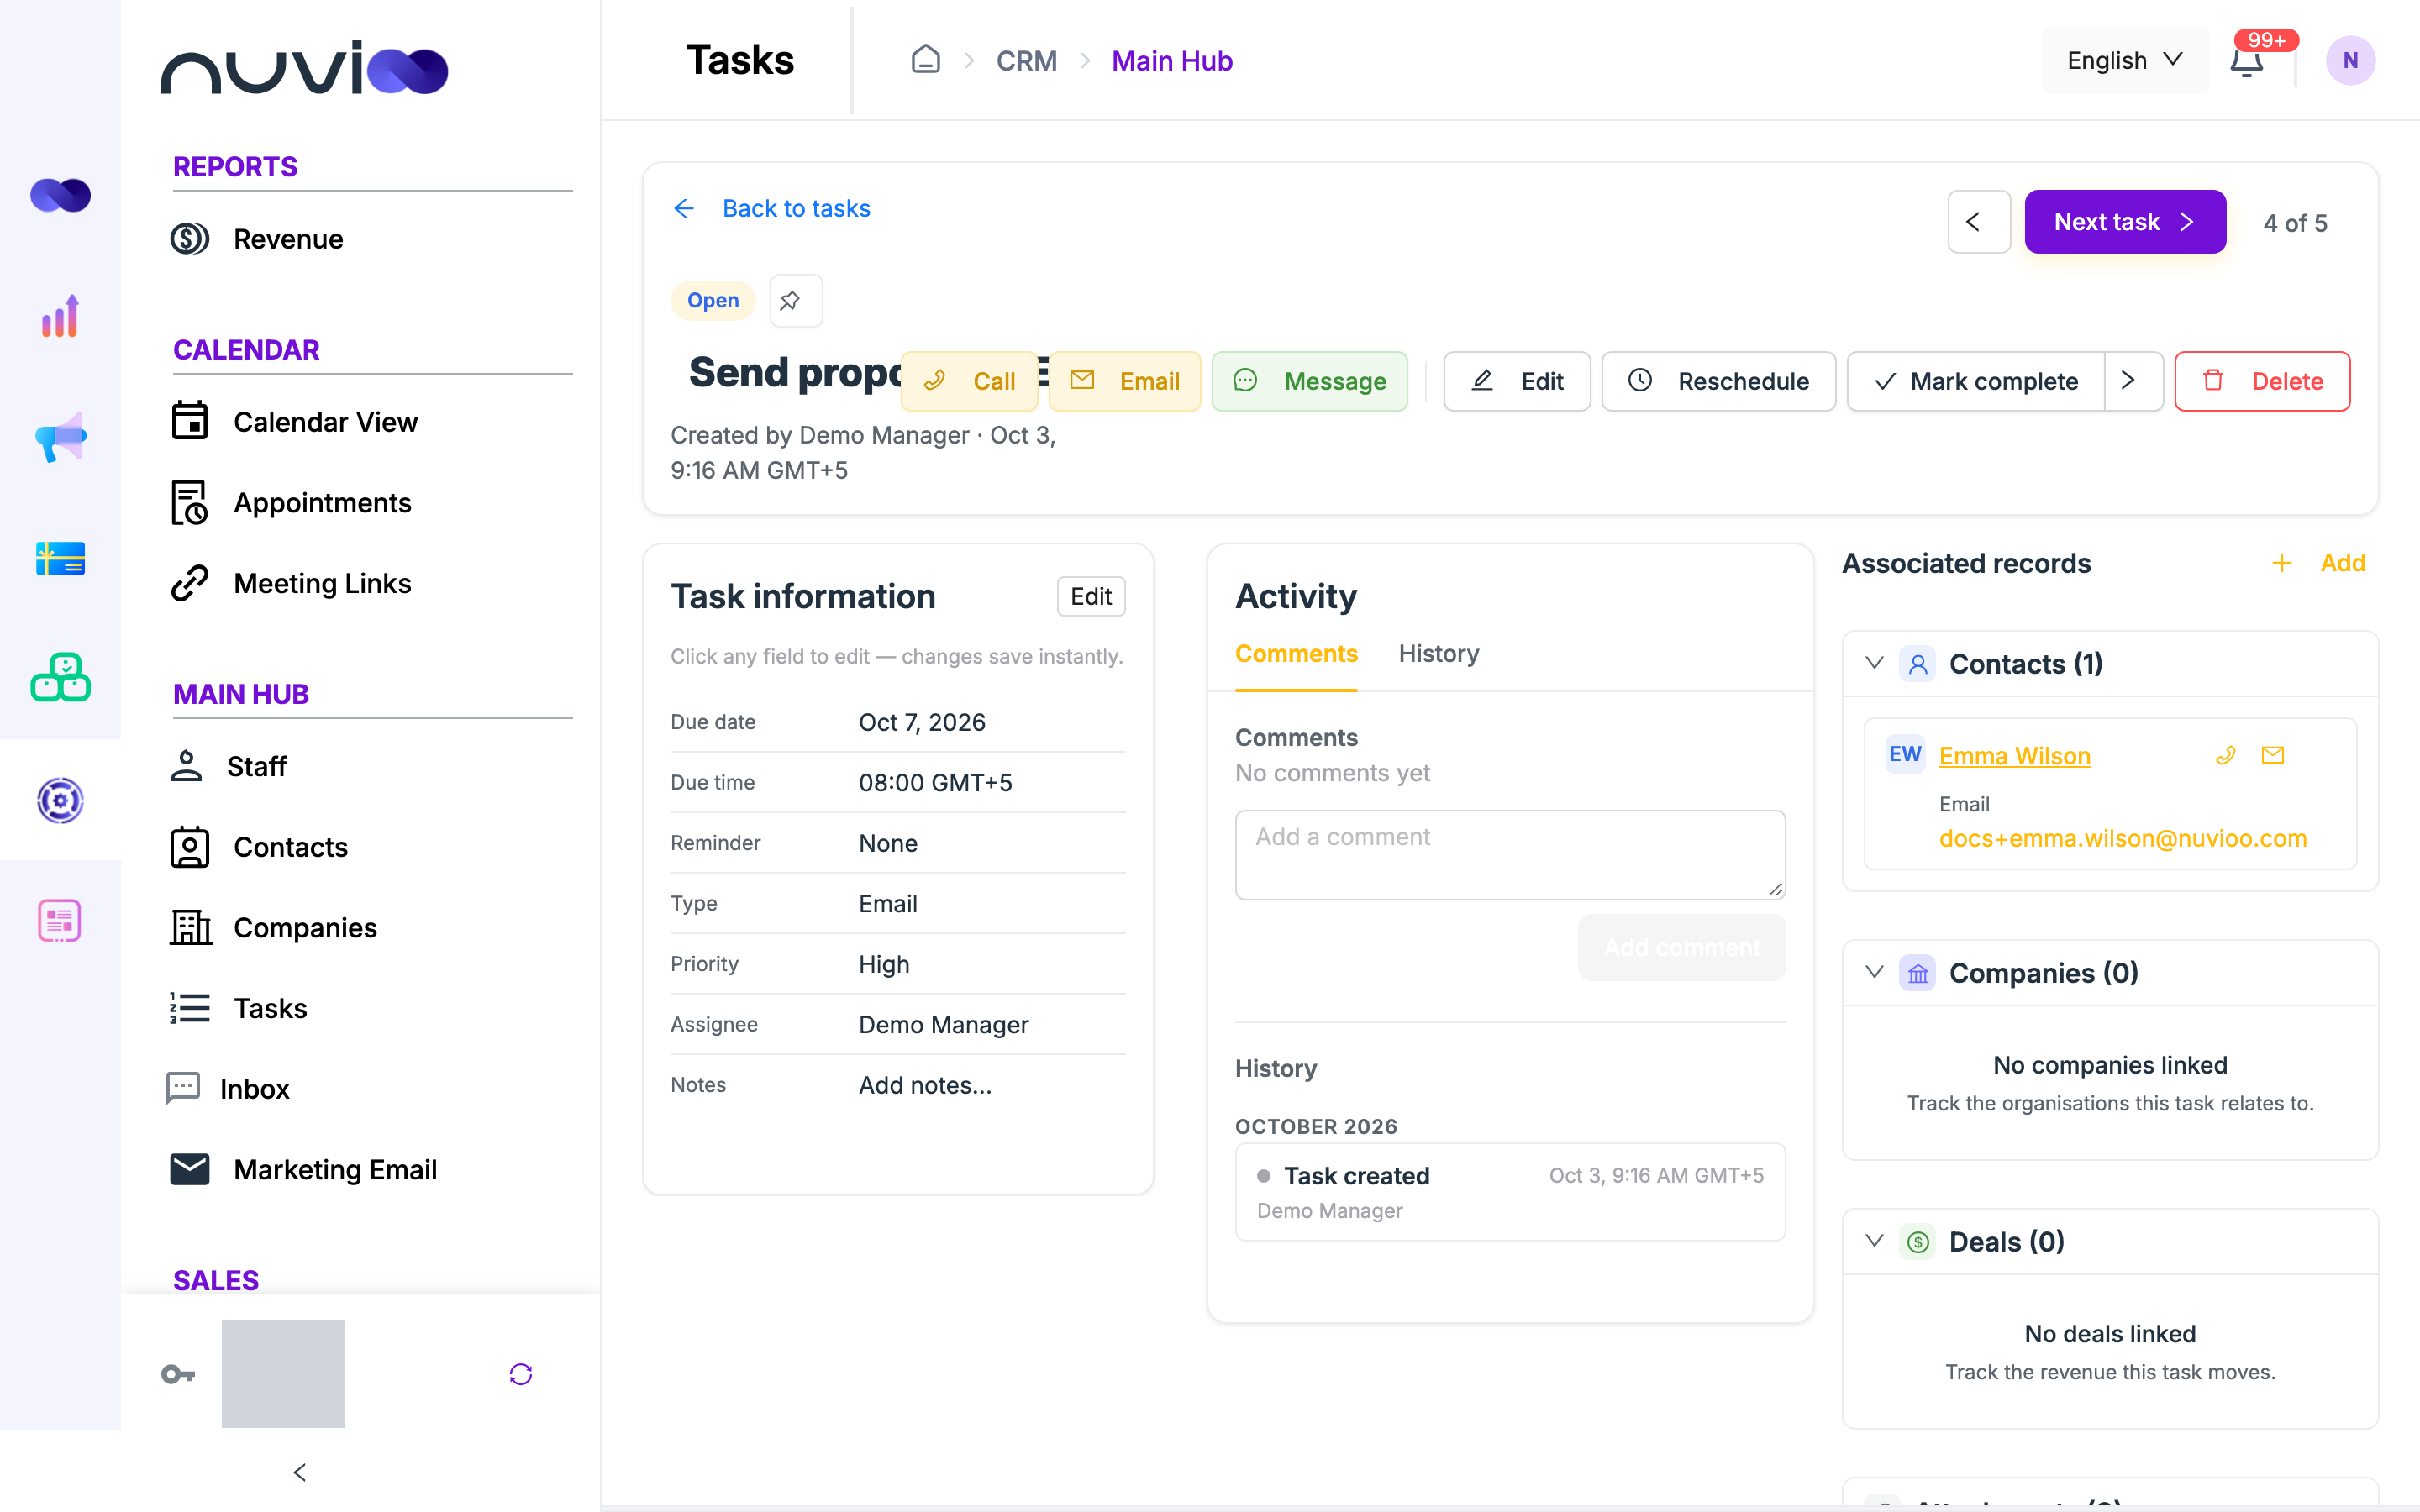Screen dimensions: 2420x1512
Task: Collapse the Companies (0) section
Action: tap(1874, 972)
